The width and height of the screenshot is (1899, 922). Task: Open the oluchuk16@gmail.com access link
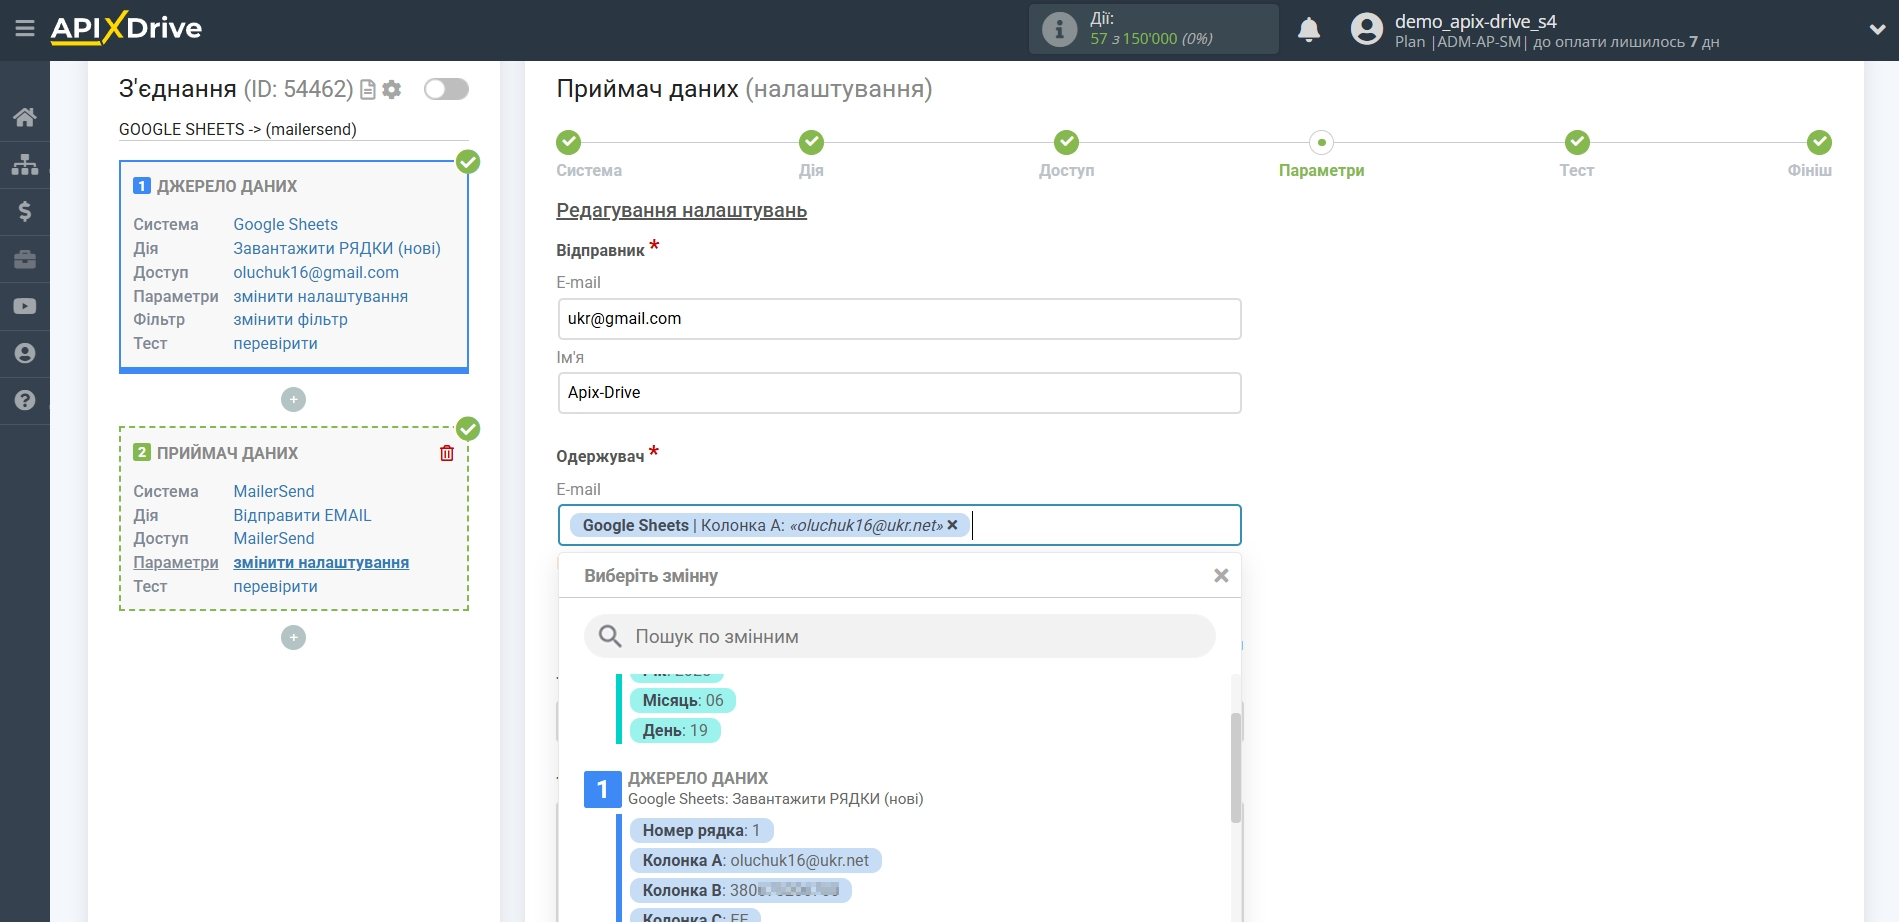pos(316,272)
